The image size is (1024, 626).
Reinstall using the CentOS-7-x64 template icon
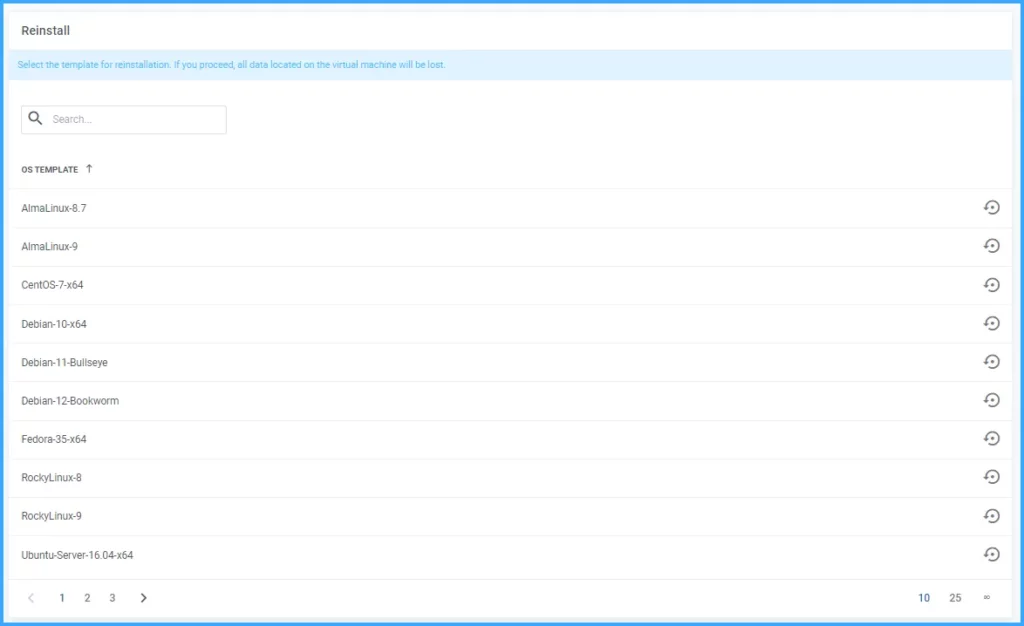point(991,285)
